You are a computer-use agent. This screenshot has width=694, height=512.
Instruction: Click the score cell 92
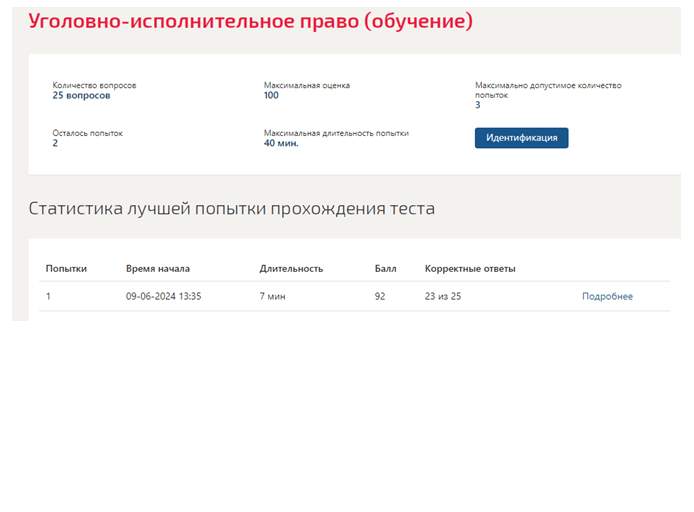[x=380, y=296]
